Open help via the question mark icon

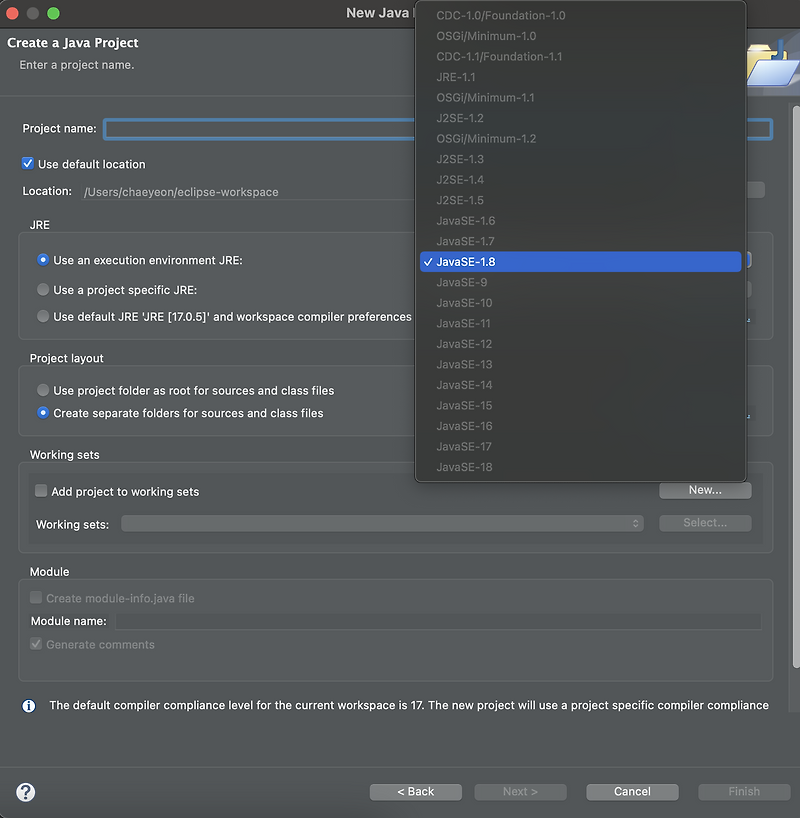[24, 791]
